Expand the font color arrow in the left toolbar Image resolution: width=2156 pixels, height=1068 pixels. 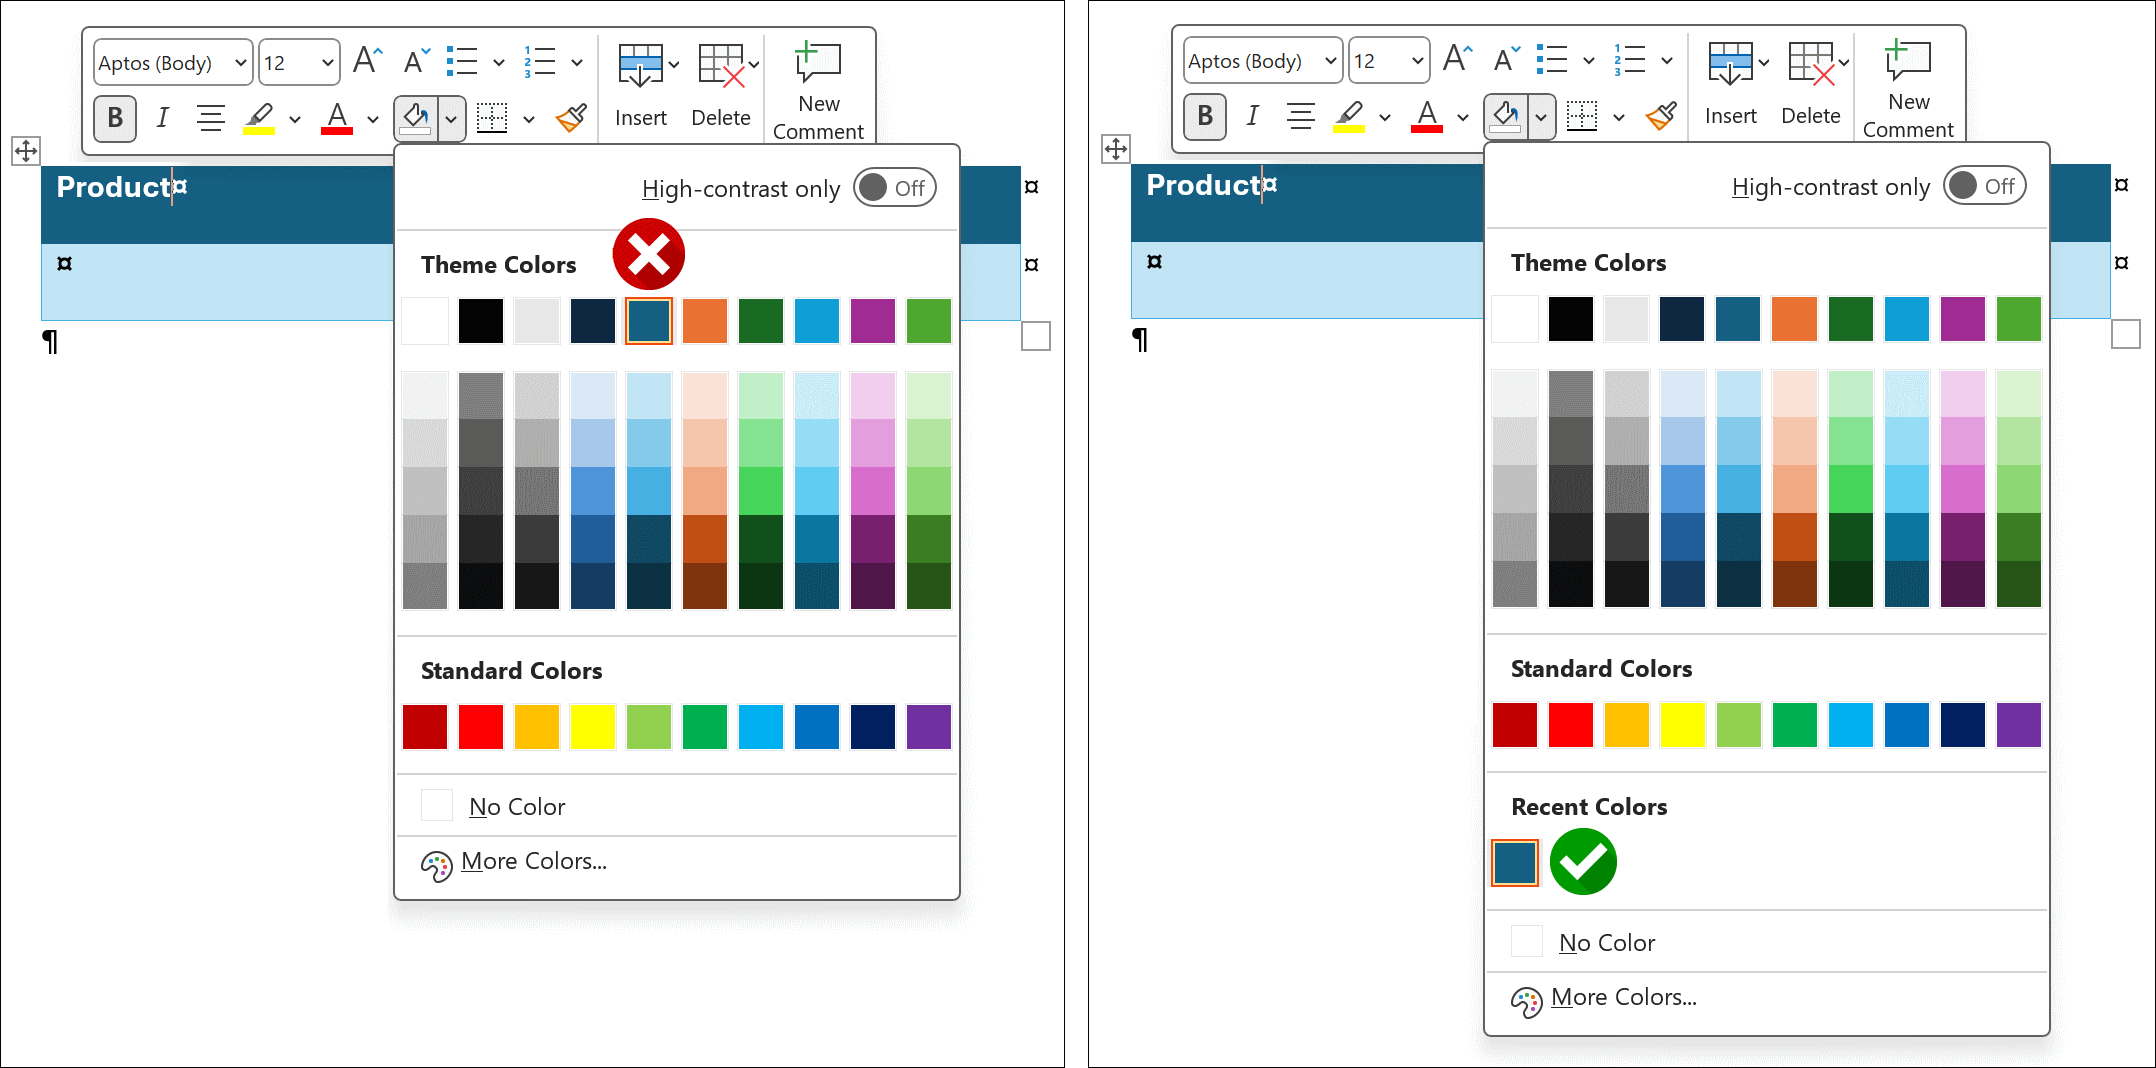372,119
